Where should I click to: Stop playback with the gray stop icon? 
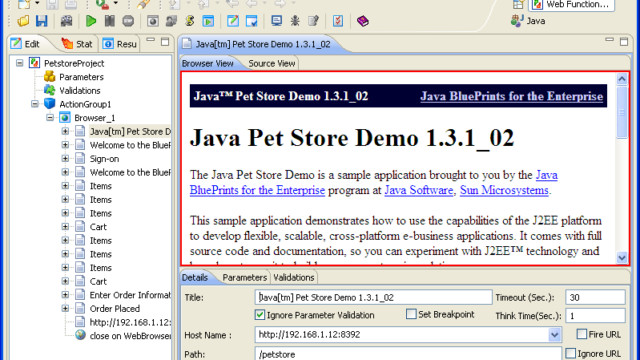point(128,21)
